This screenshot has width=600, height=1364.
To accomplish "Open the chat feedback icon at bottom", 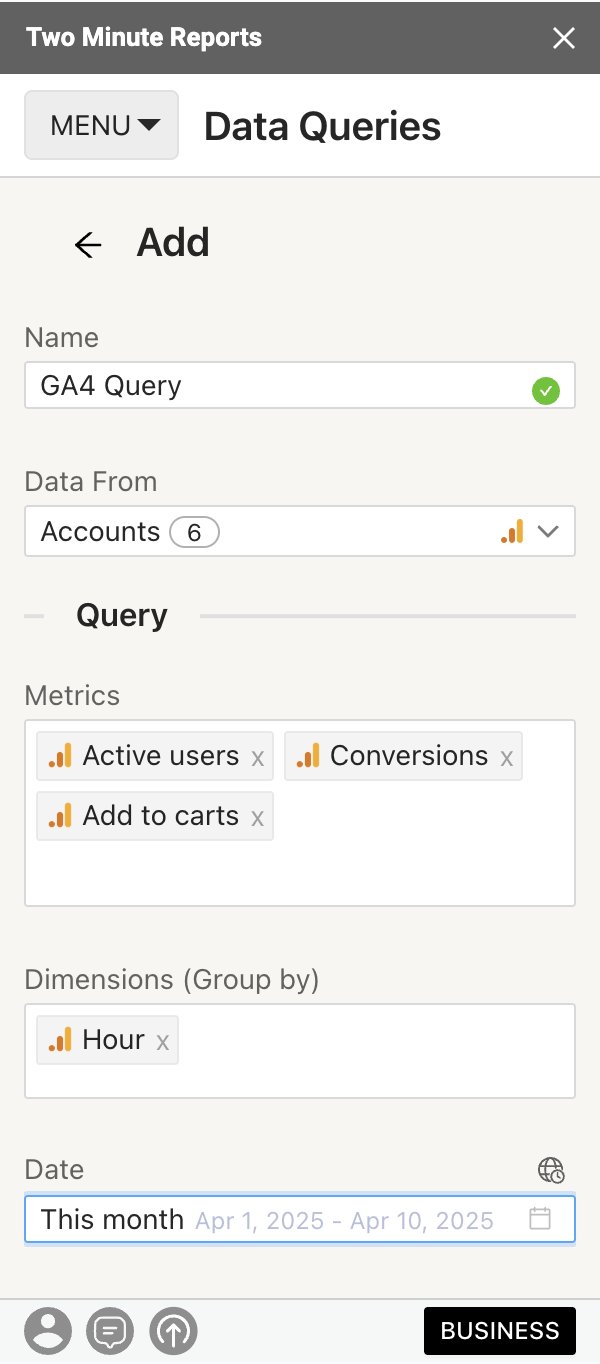I will (111, 1331).
